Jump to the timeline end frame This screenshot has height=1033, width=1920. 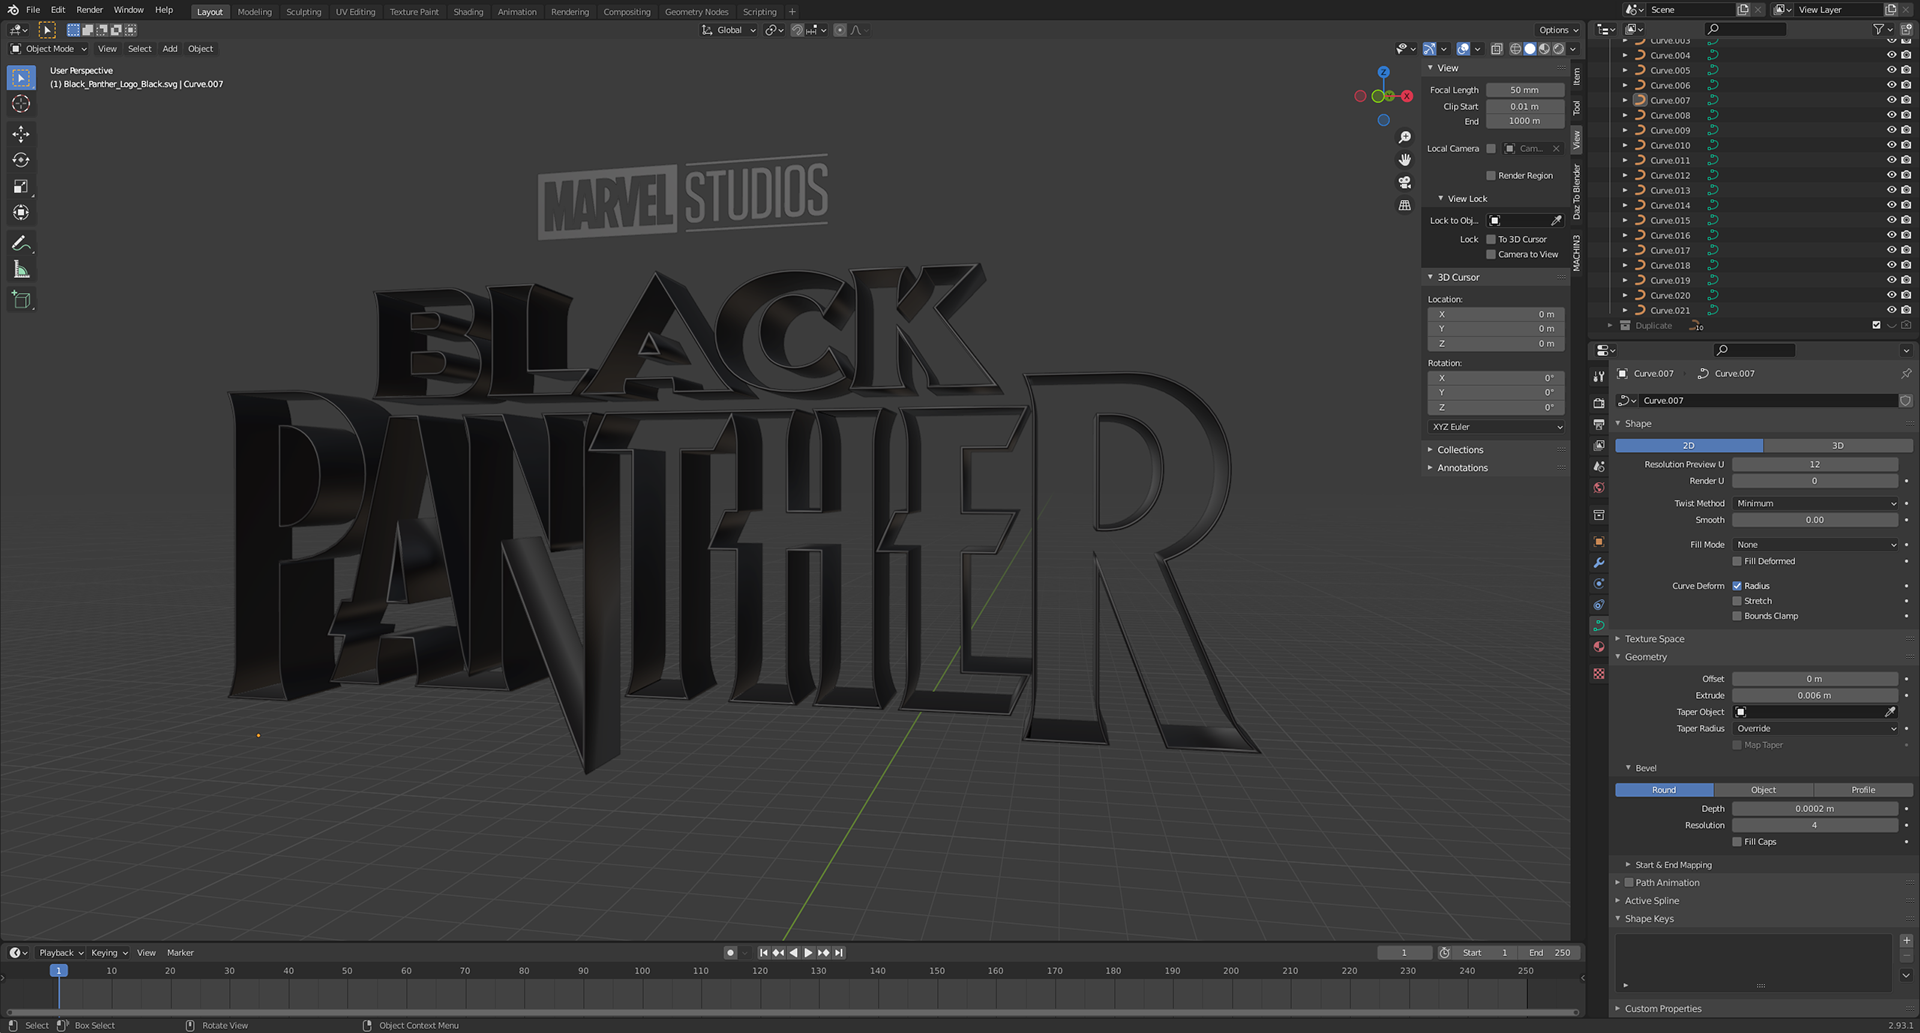(839, 953)
